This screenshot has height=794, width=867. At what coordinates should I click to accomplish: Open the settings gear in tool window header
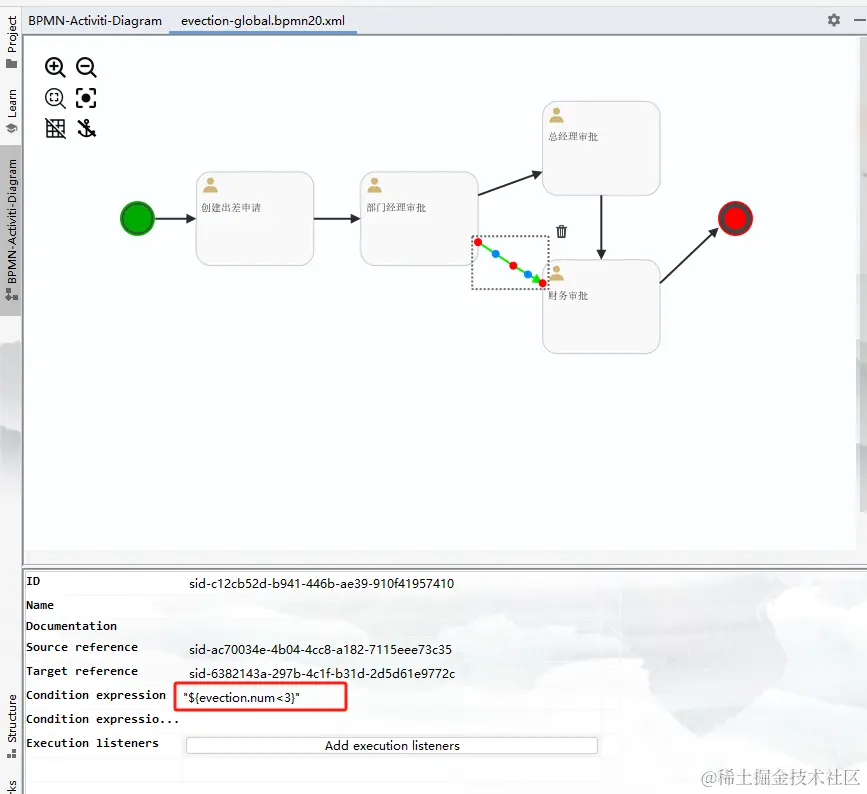point(834,20)
